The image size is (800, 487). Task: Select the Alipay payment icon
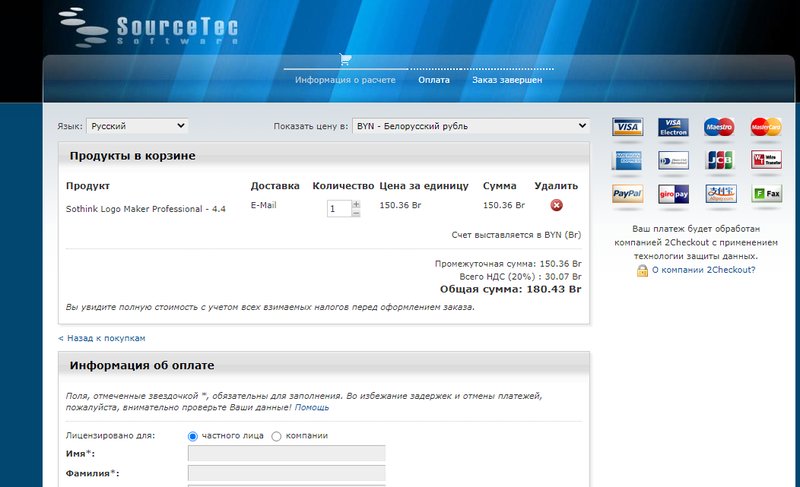(720, 194)
